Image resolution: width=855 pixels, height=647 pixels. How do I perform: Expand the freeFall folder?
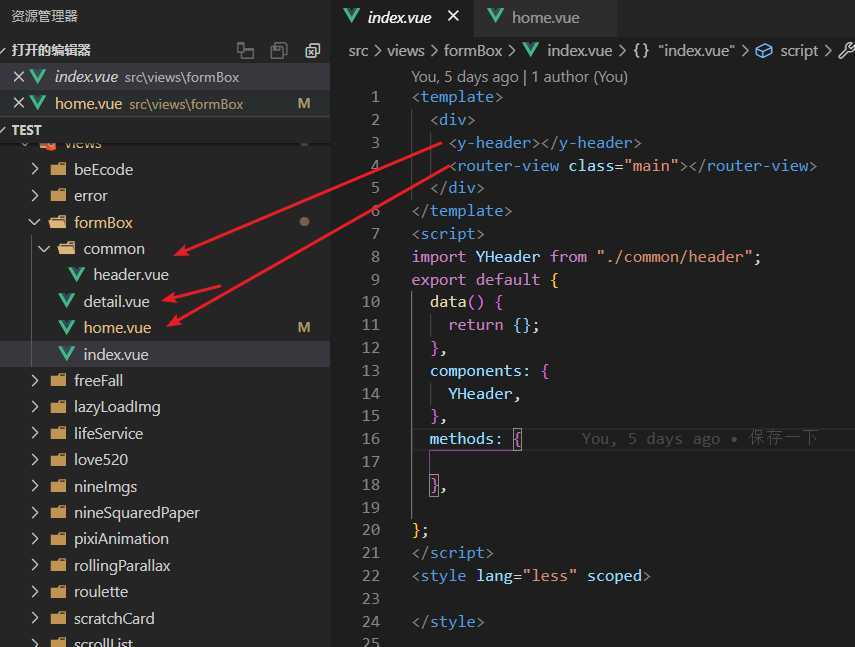coord(35,380)
